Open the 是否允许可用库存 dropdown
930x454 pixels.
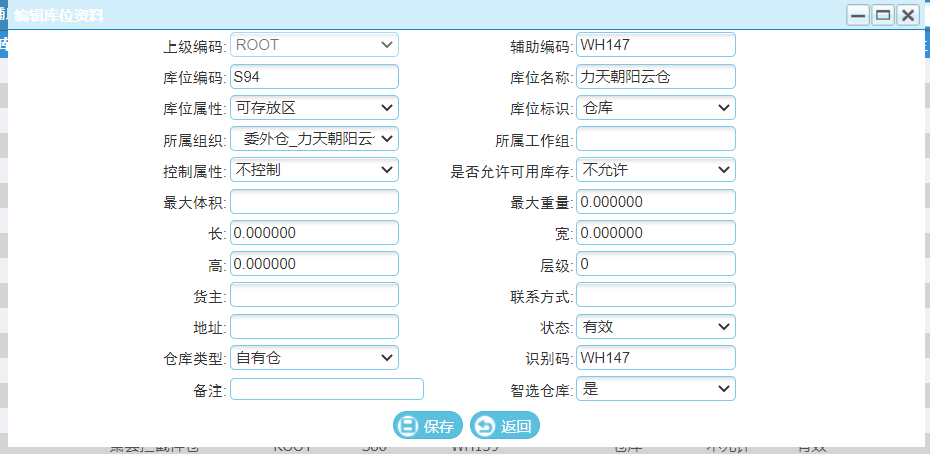click(655, 170)
